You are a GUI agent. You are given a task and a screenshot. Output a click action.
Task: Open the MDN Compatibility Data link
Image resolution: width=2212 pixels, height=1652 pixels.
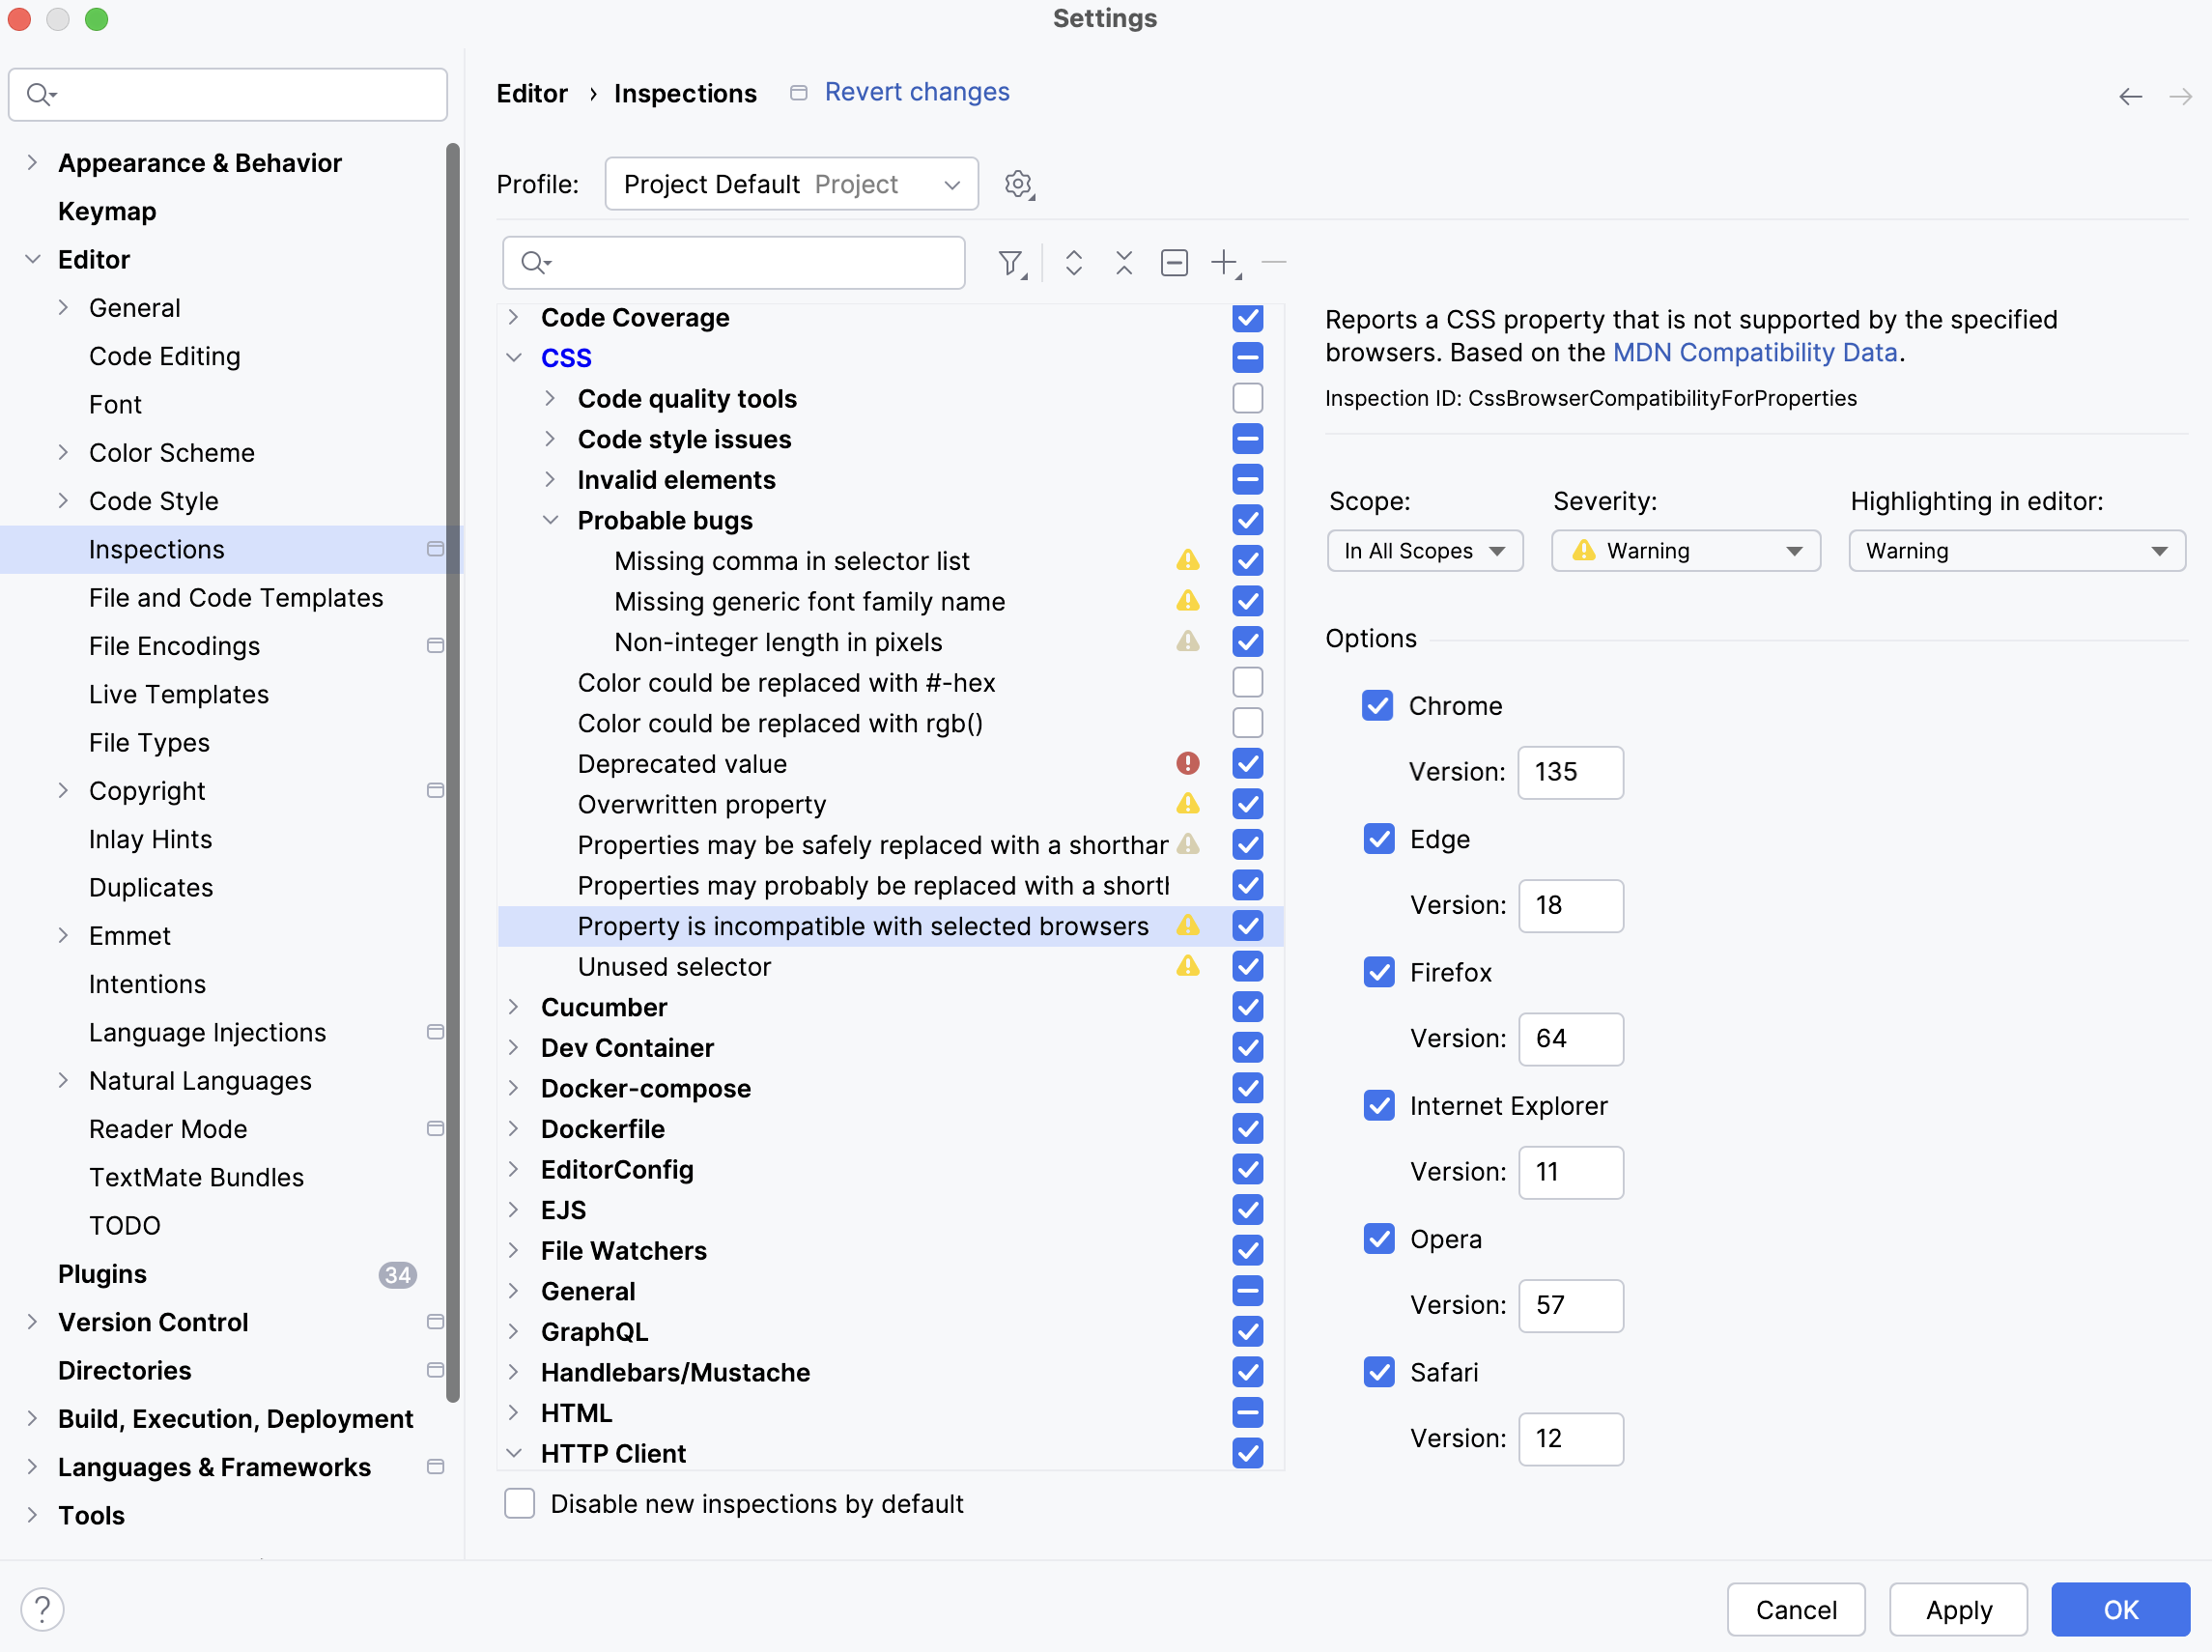point(1755,352)
